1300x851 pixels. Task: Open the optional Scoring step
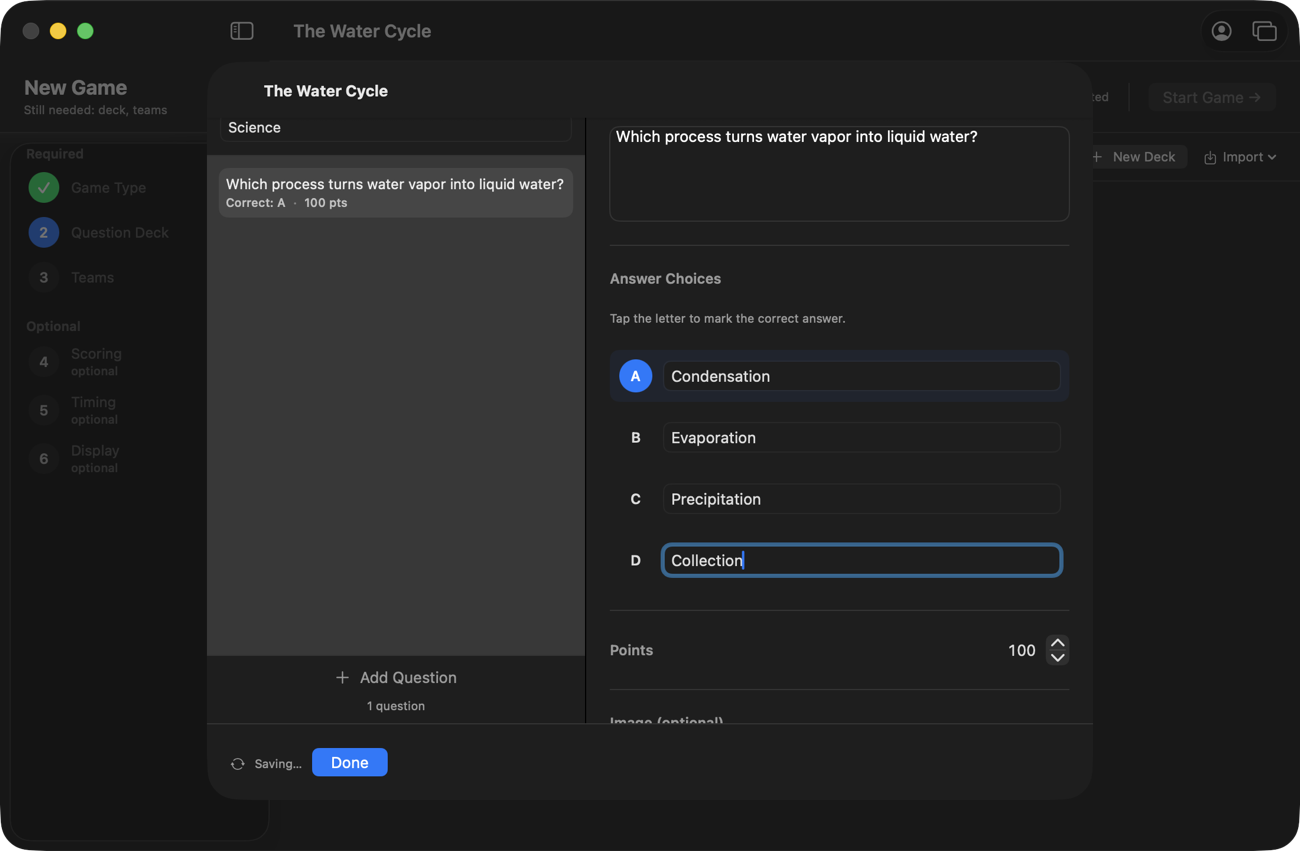(76, 362)
